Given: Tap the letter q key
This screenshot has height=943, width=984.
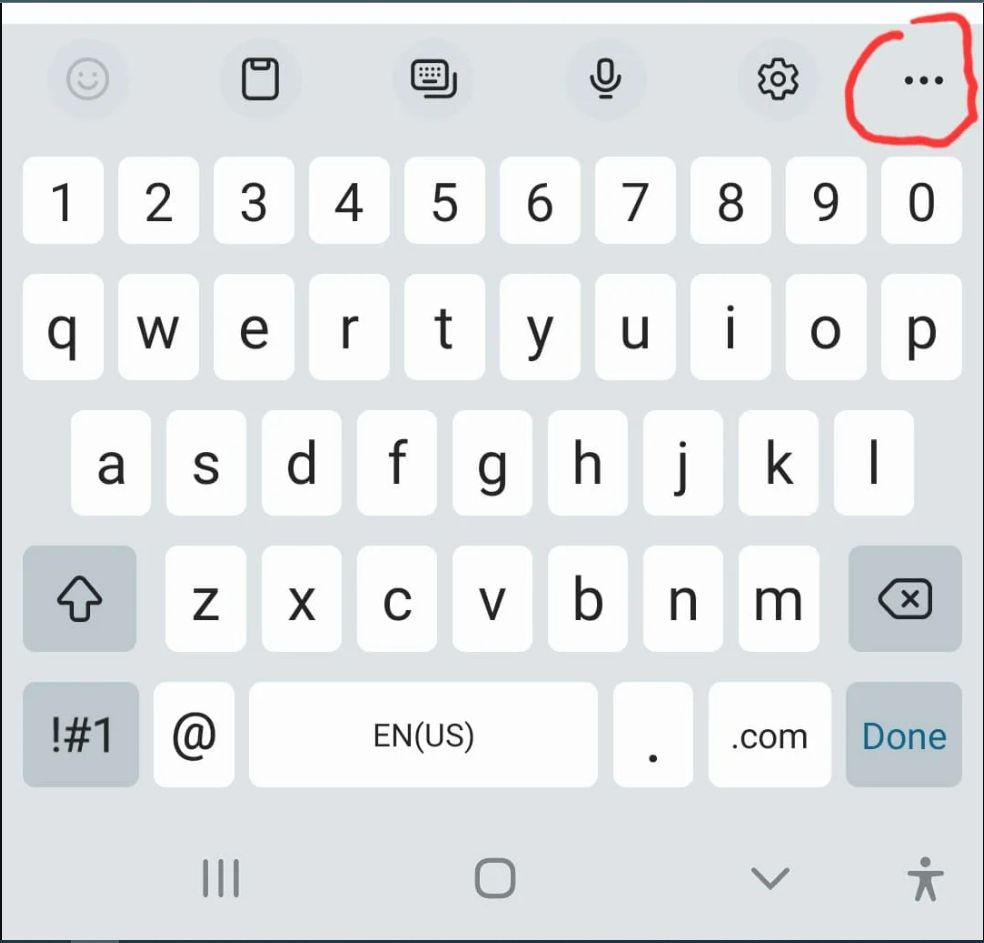Looking at the screenshot, I should tap(63, 327).
